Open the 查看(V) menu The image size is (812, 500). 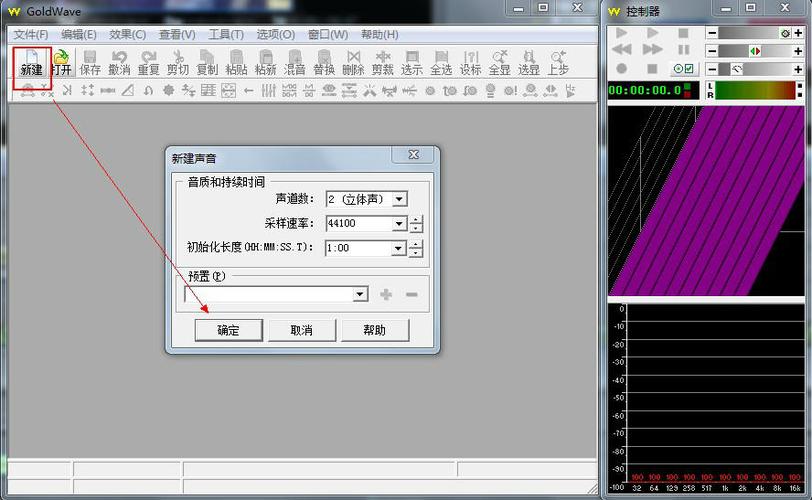(x=177, y=35)
